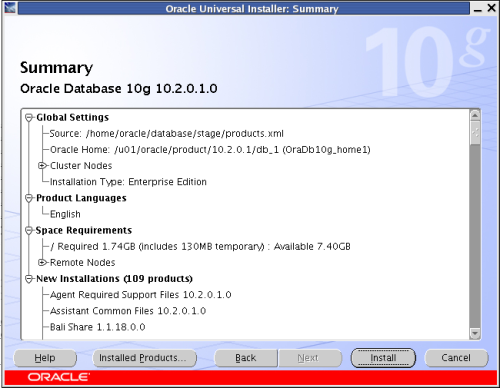Select Installation Type: Enterprise Edition row
Image resolution: width=500 pixels, height=388 pixels.
point(128,182)
